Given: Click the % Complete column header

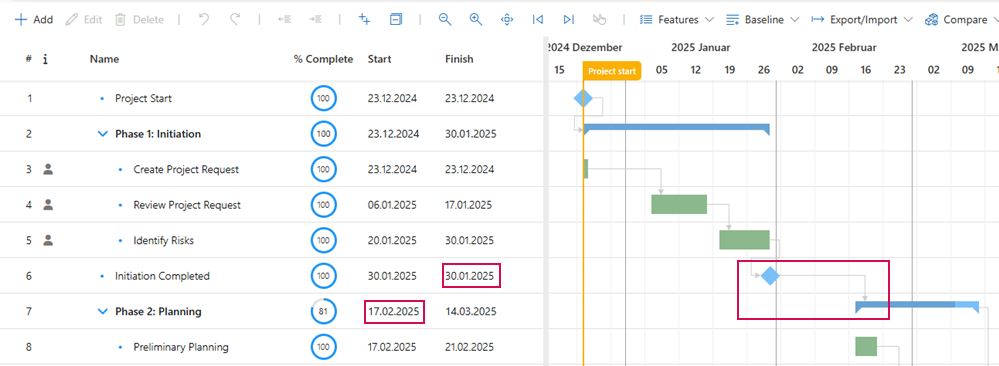Looking at the screenshot, I should coord(323,59).
